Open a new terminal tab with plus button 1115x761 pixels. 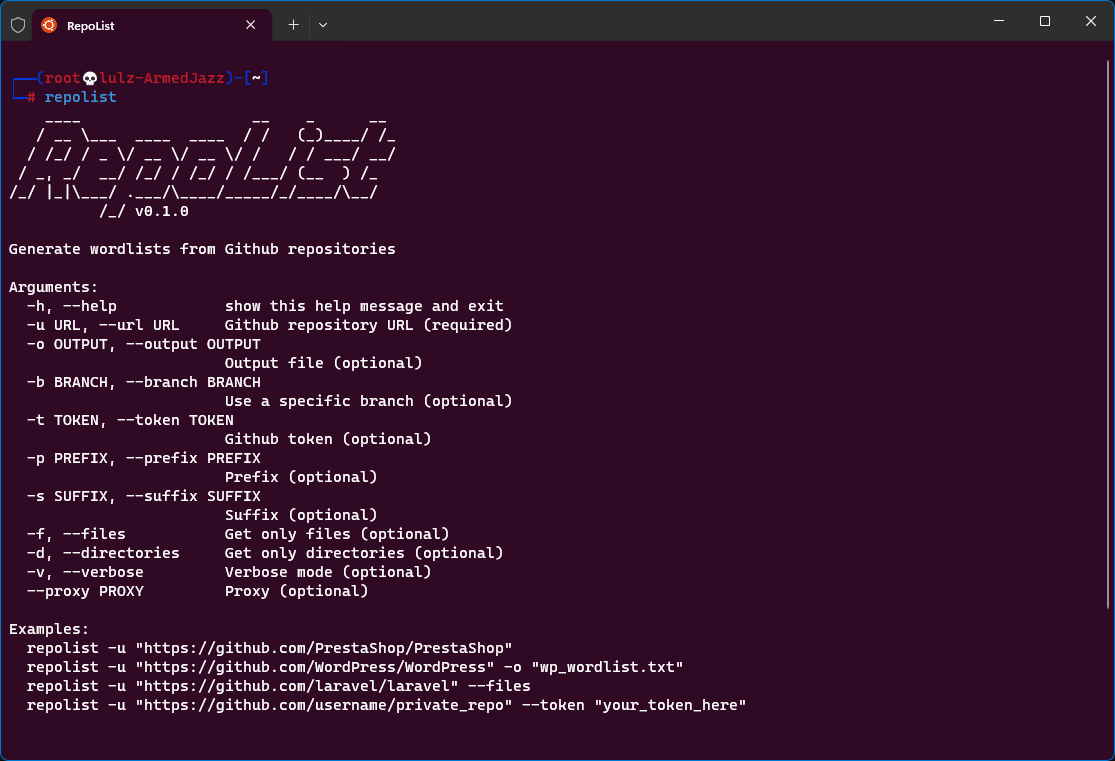(293, 25)
